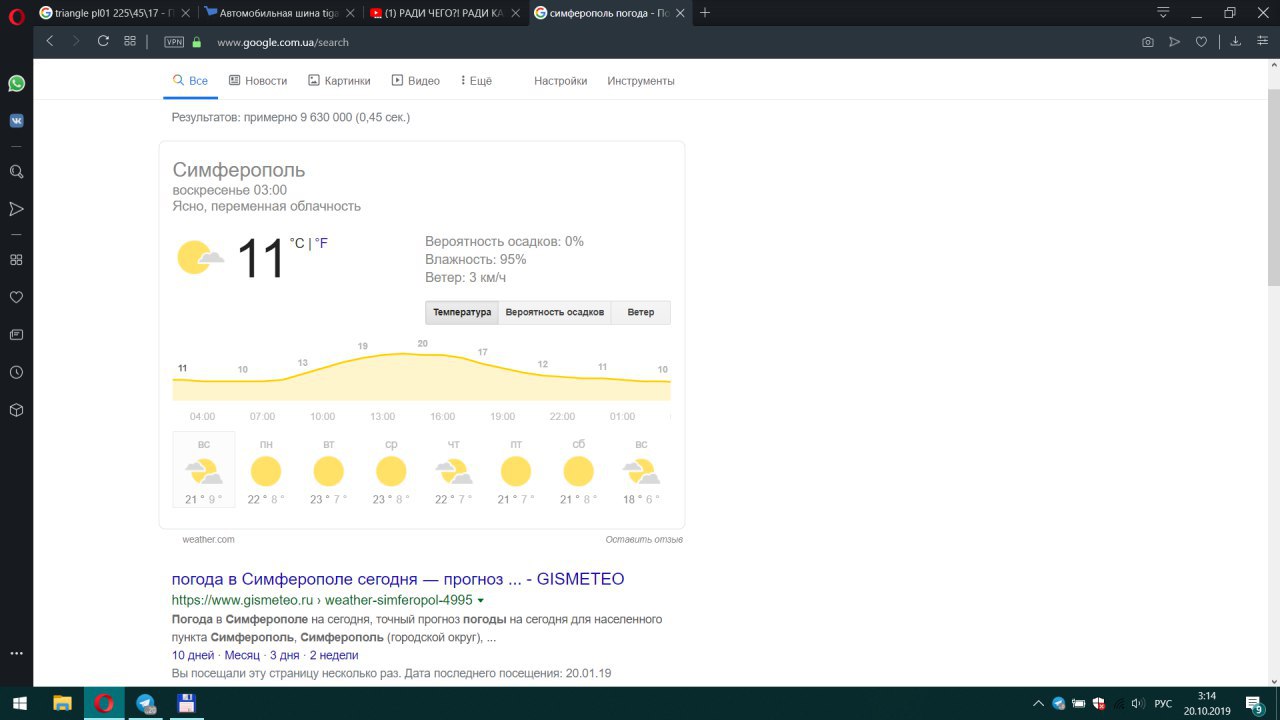Send page to My Flow from toolbar
1280x720 pixels.
point(1175,42)
